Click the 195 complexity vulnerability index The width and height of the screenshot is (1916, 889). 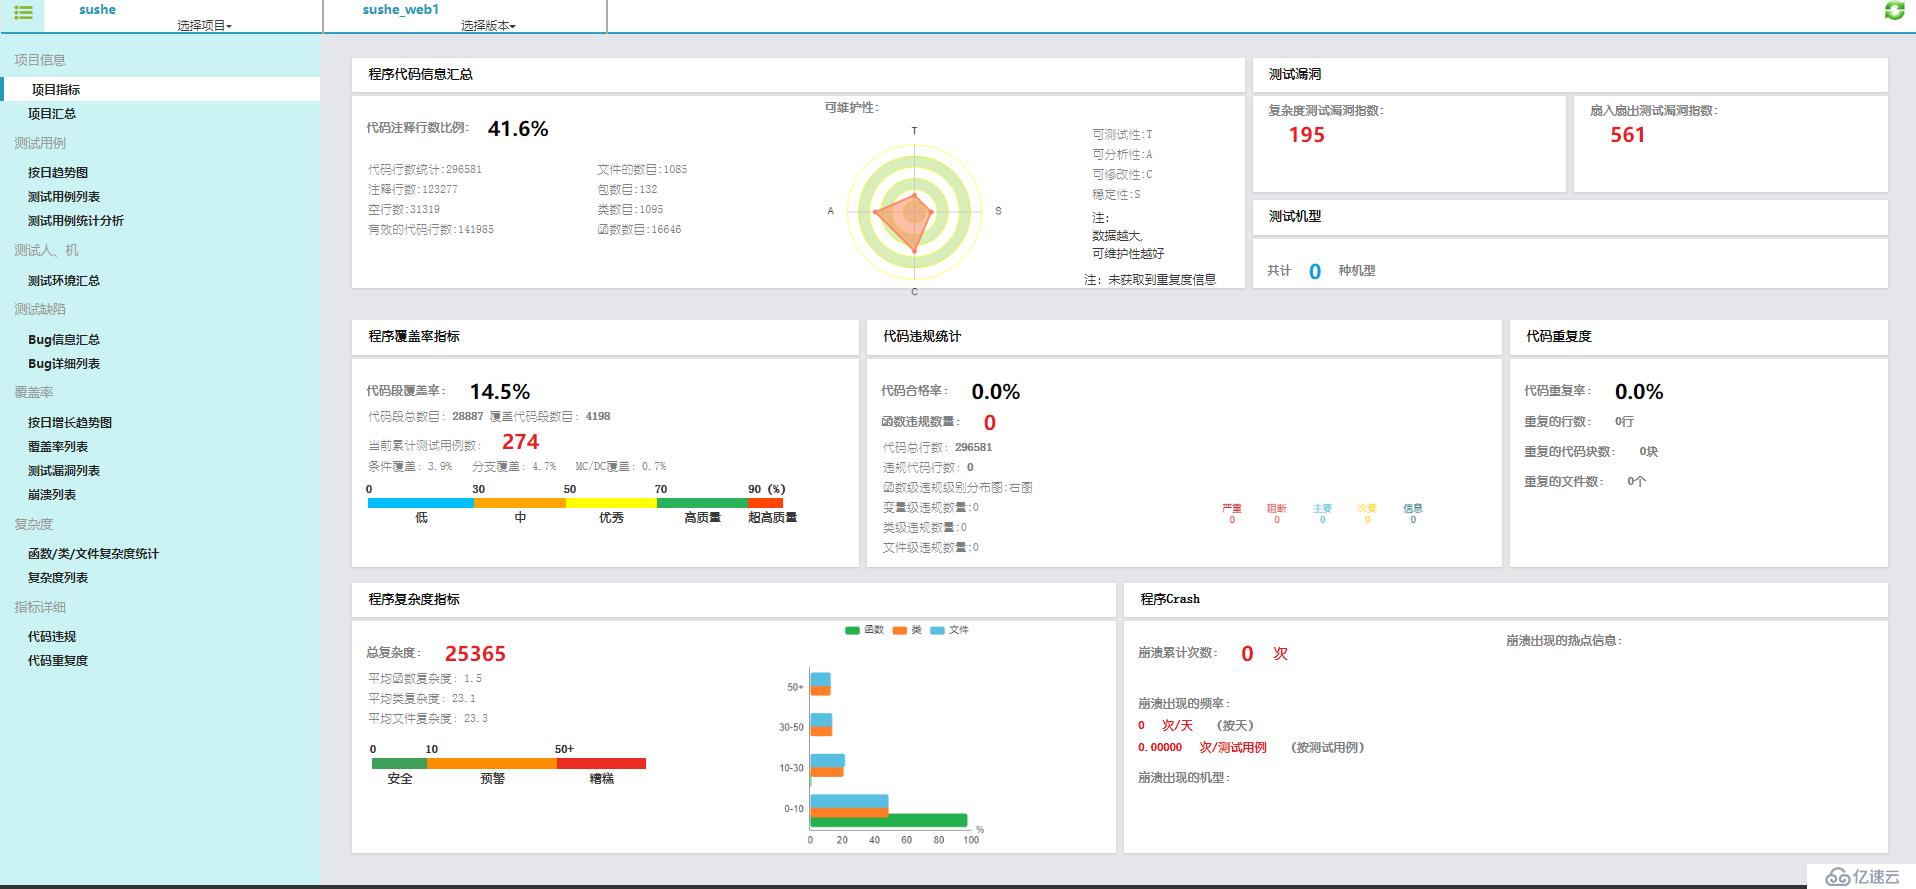click(x=1306, y=135)
